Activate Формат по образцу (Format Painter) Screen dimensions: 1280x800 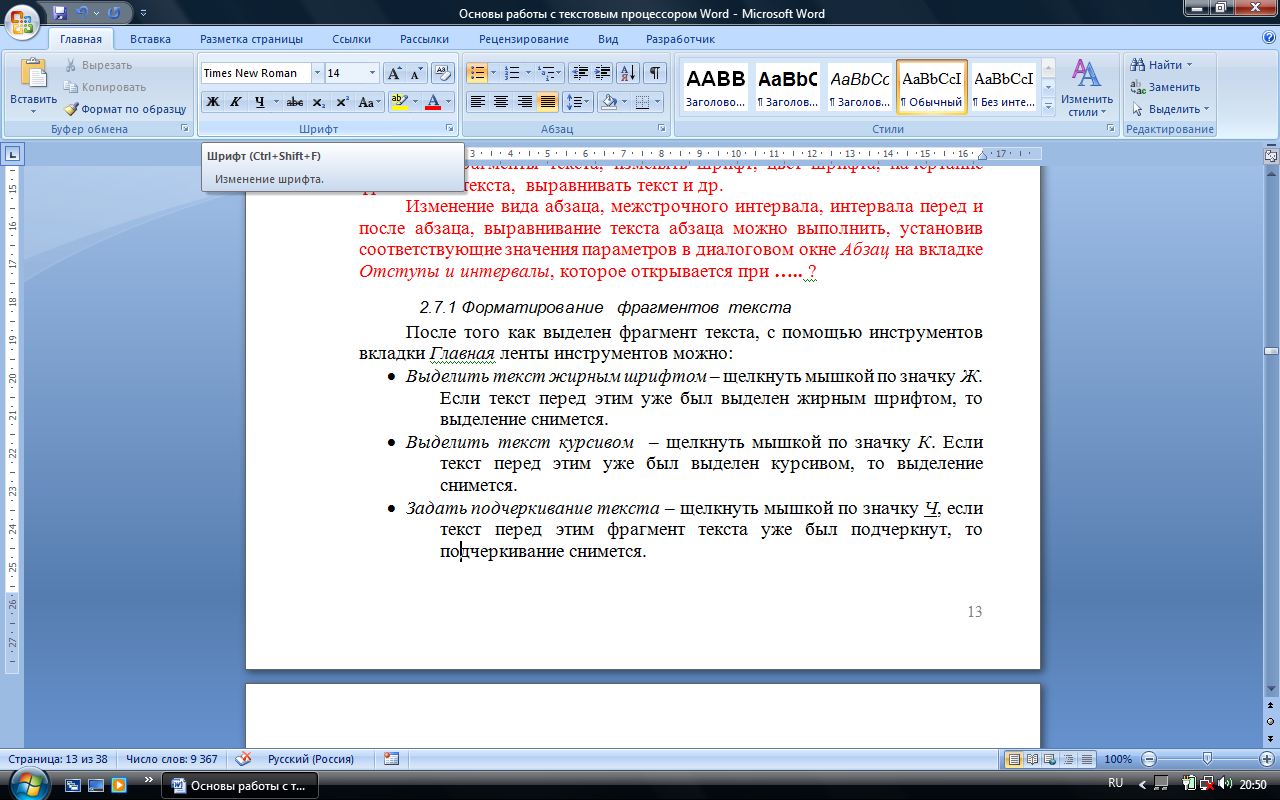[125, 109]
